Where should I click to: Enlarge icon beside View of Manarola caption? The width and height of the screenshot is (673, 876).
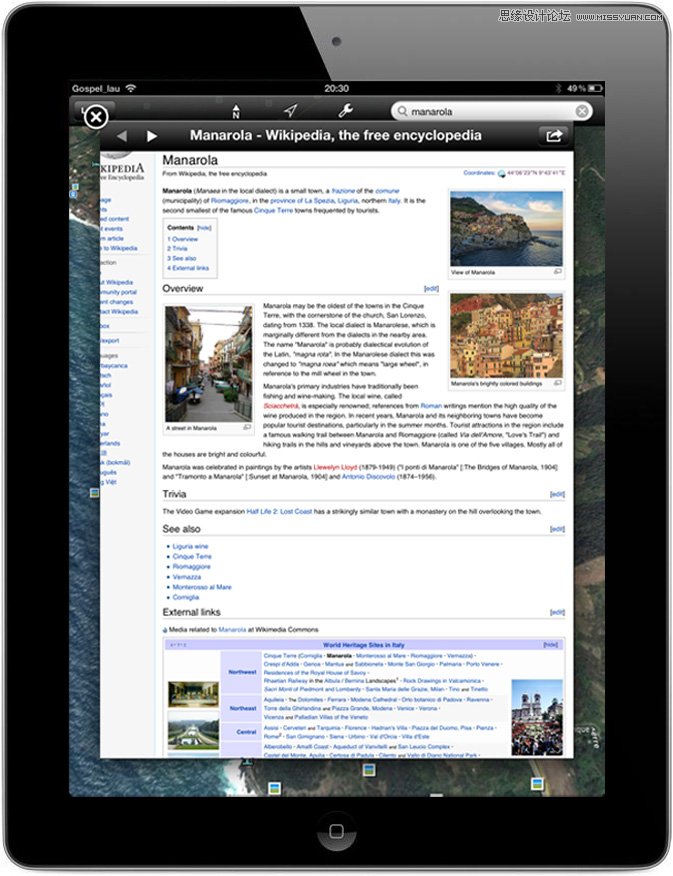(557, 272)
